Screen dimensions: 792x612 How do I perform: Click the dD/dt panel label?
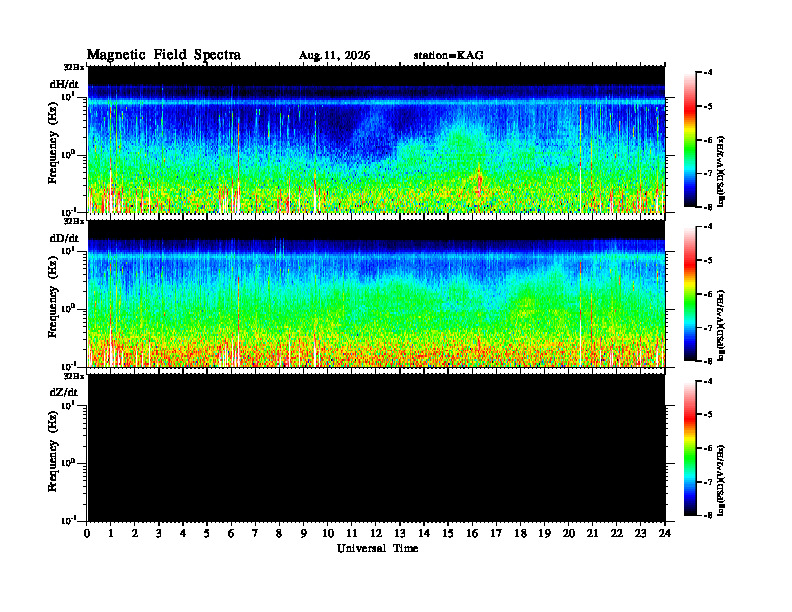click(64, 238)
